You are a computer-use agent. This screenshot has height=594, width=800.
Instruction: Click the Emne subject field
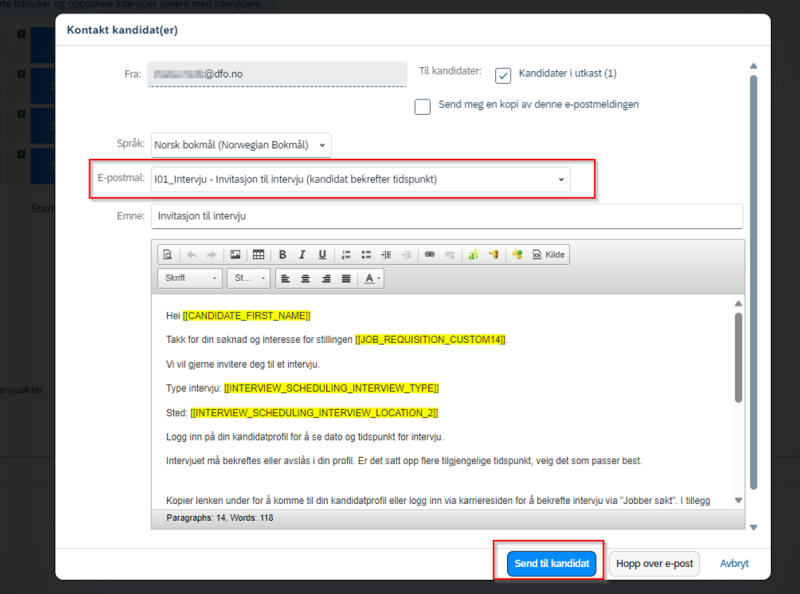click(x=447, y=216)
